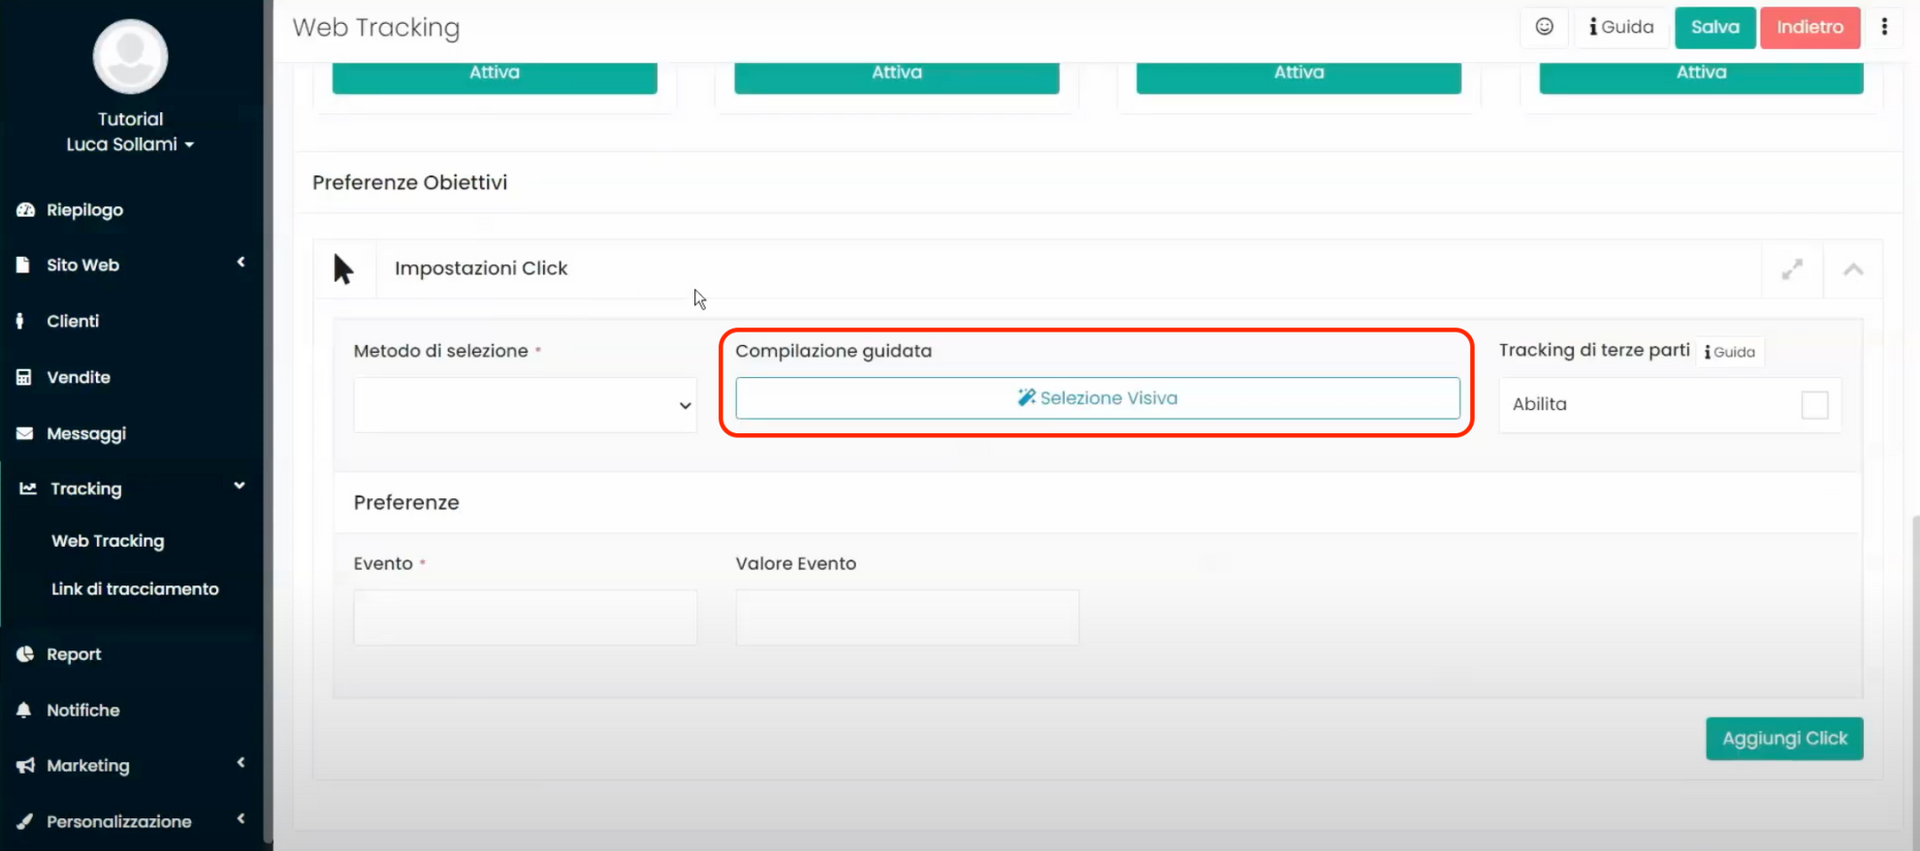
Task: Click the Report pie chart icon
Action: [x=25, y=654]
